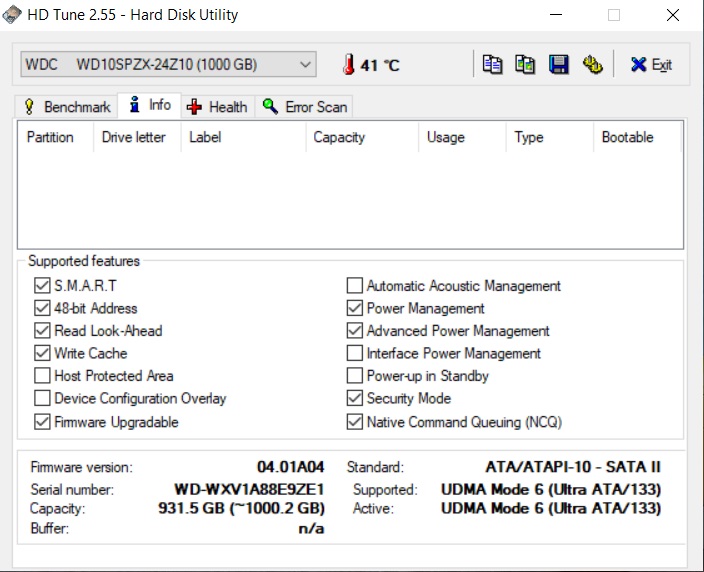704x572 pixels.
Task: Click the red thermometer temperature icon
Action: pyautogui.click(x=348, y=65)
